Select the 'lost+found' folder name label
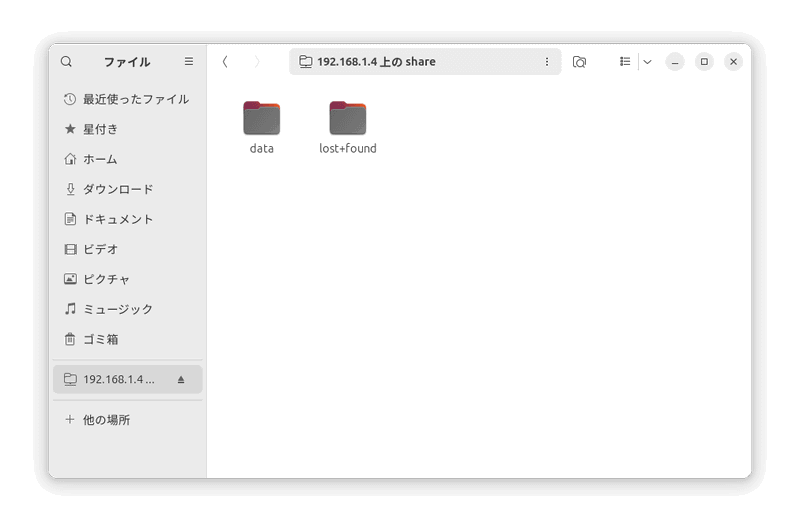 tap(348, 148)
